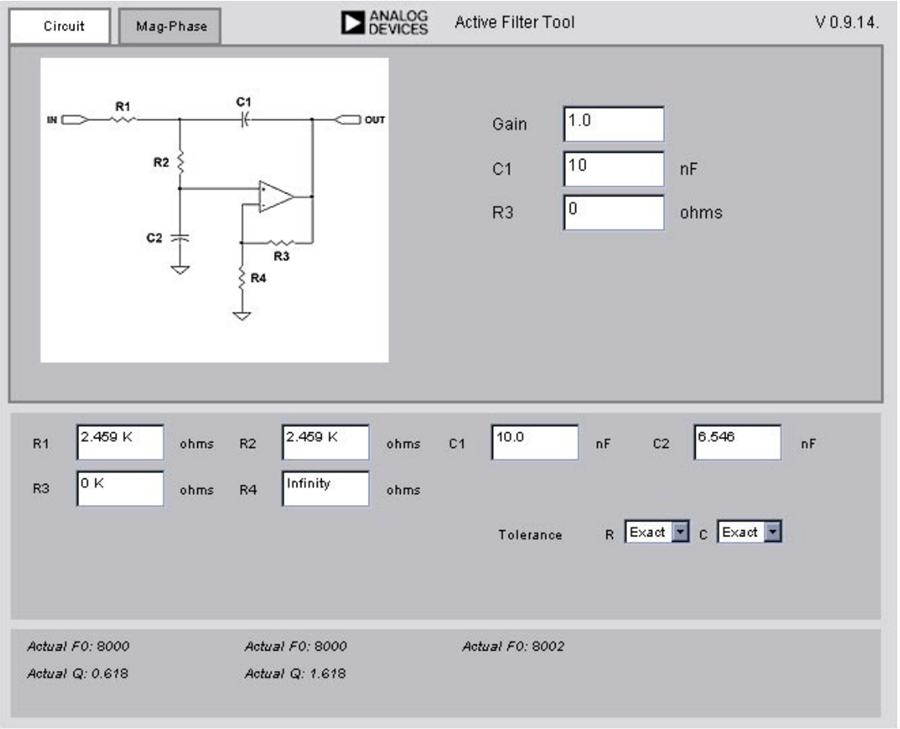Click the R3 ohms input at top right
The width and height of the screenshot is (900, 729).
tap(614, 212)
